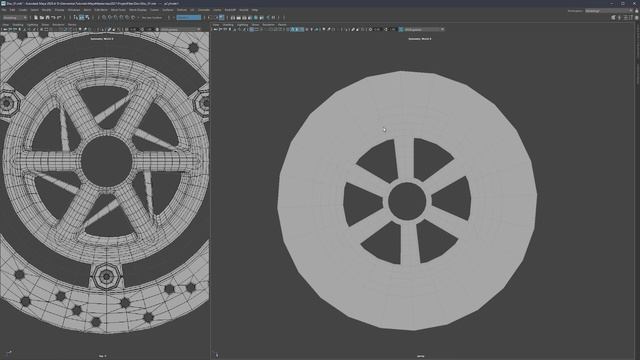Viewport: 640px width, 360px height.
Task: Select by hierarchy mode icon
Action: click(x=76, y=18)
